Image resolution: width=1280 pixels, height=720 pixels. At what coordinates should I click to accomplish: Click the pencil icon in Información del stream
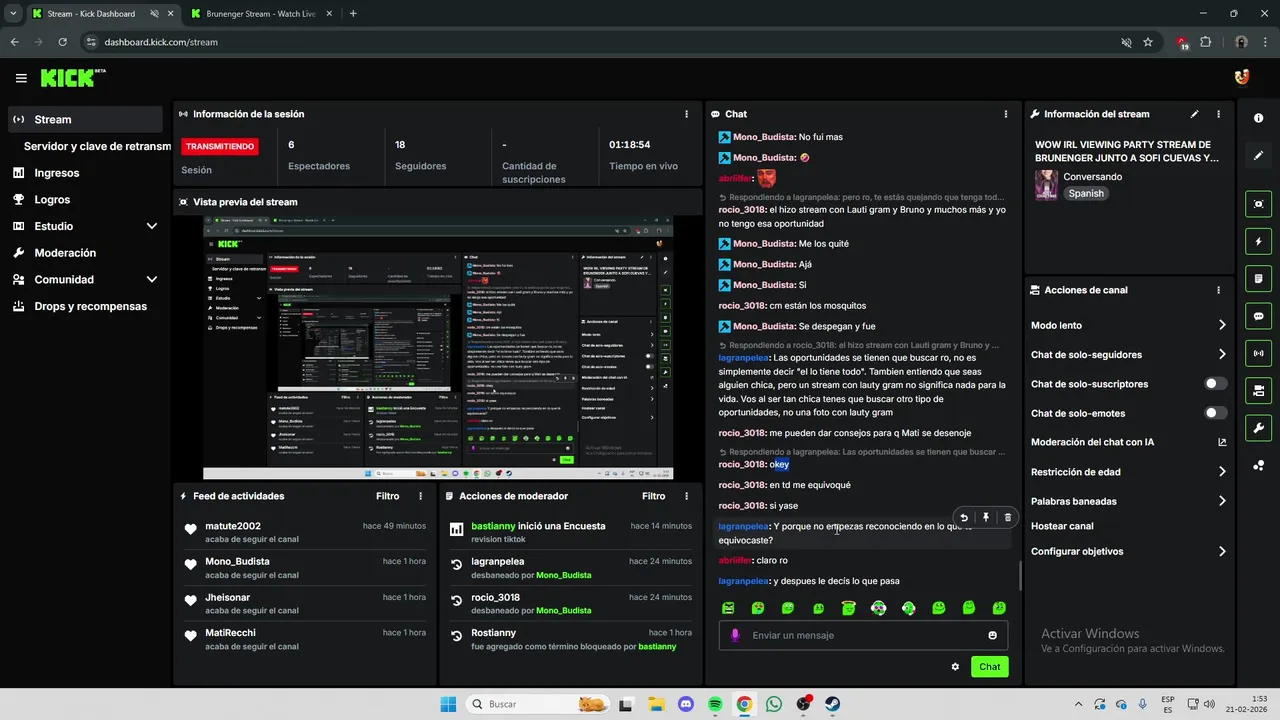point(1194,114)
